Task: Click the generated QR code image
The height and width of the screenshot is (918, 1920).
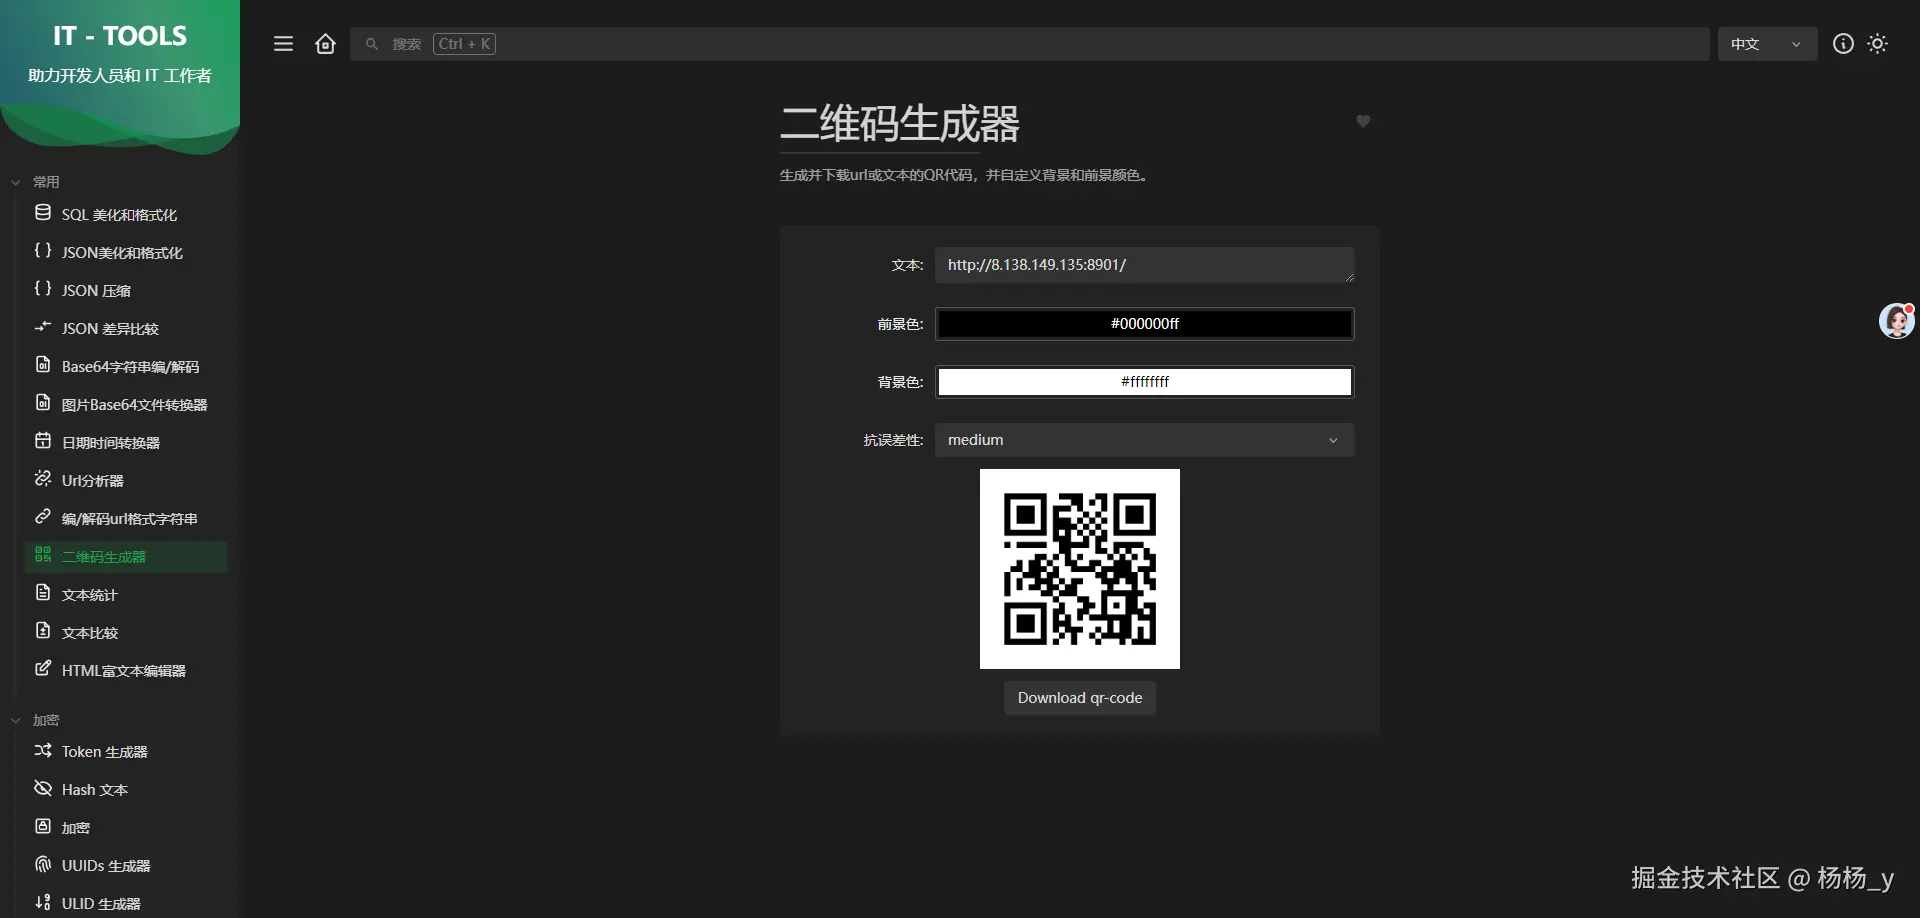Action: (1080, 569)
